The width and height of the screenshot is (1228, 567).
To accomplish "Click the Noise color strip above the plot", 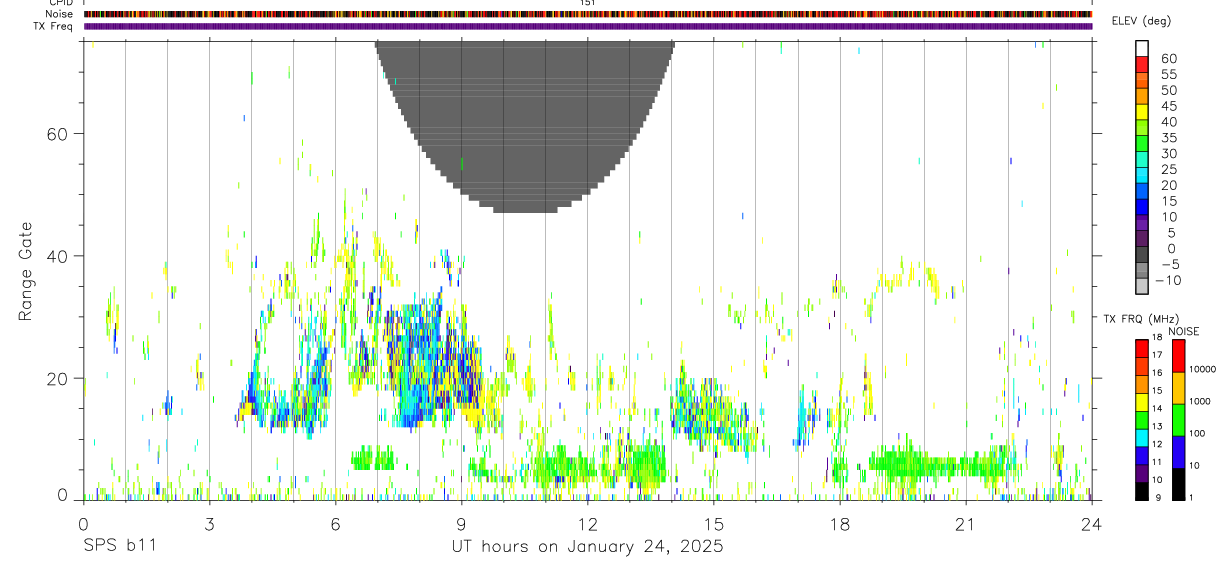I will [x=587, y=14].
